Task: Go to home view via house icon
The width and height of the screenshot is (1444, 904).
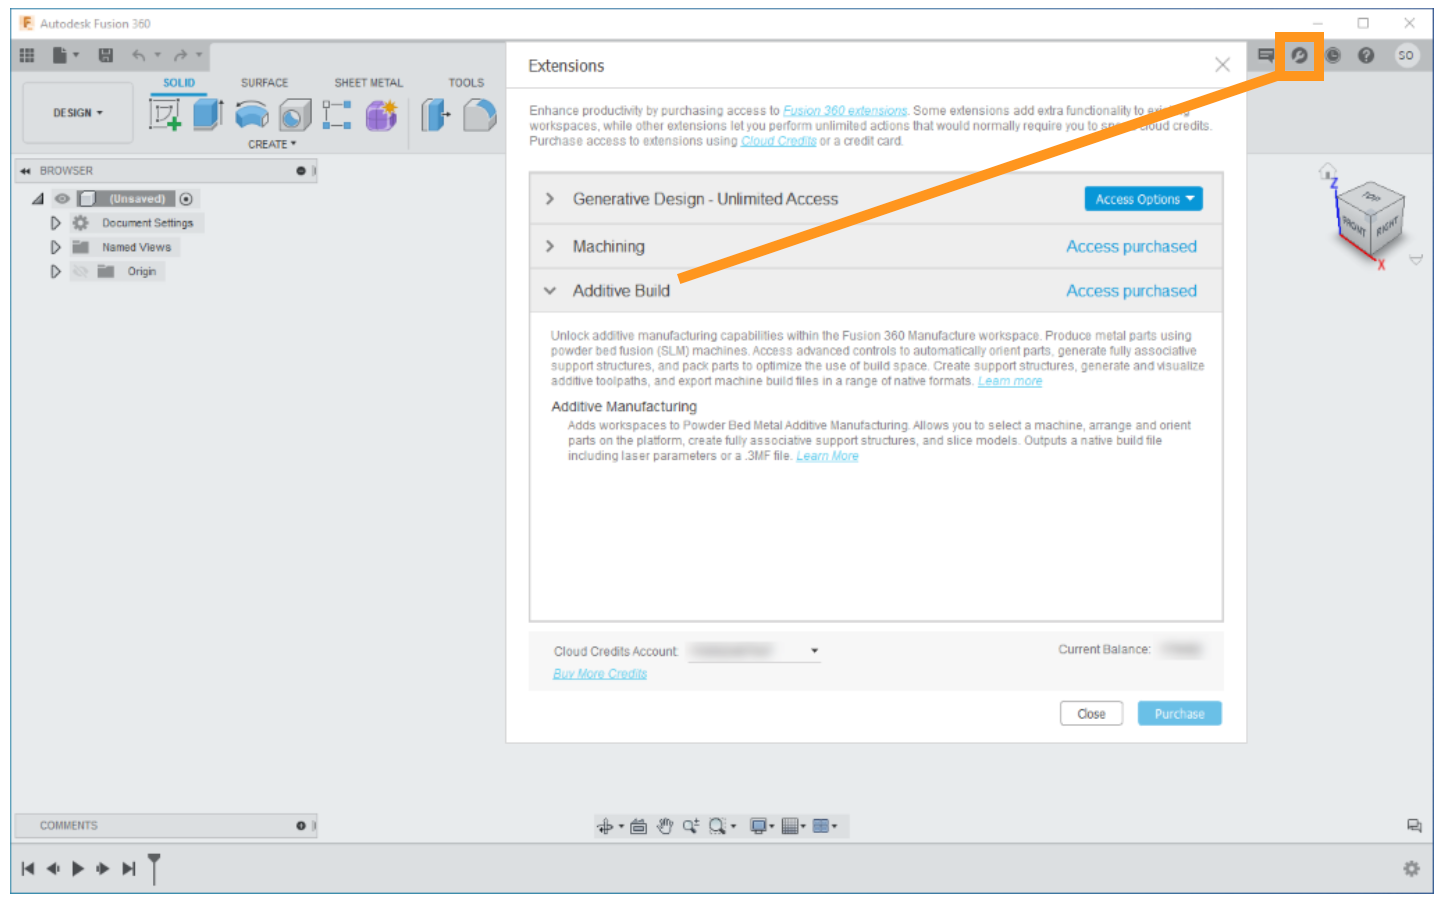Action: (x=1327, y=171)
